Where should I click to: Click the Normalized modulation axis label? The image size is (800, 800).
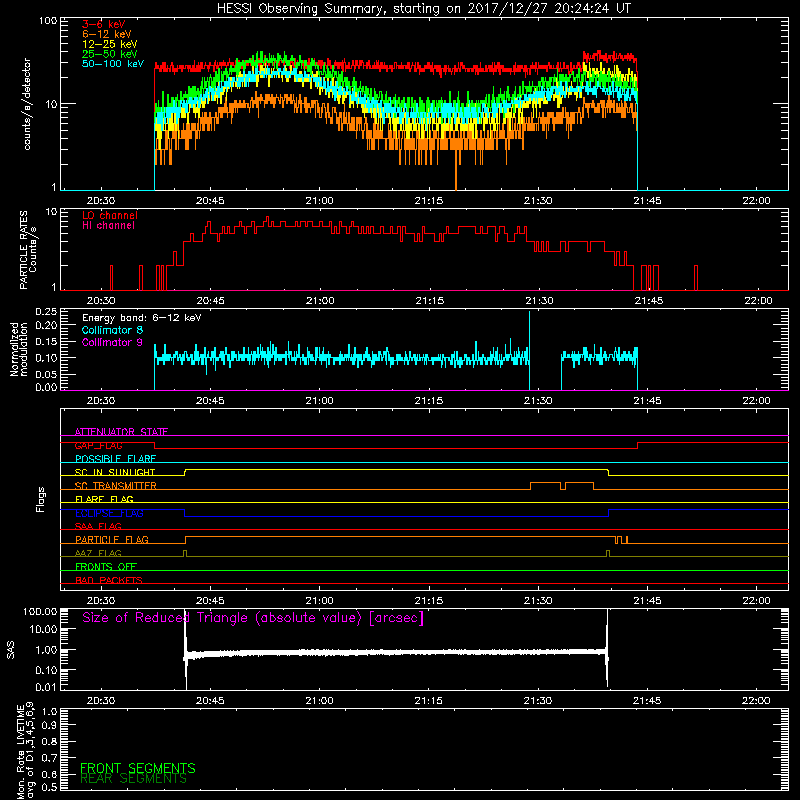19,349
